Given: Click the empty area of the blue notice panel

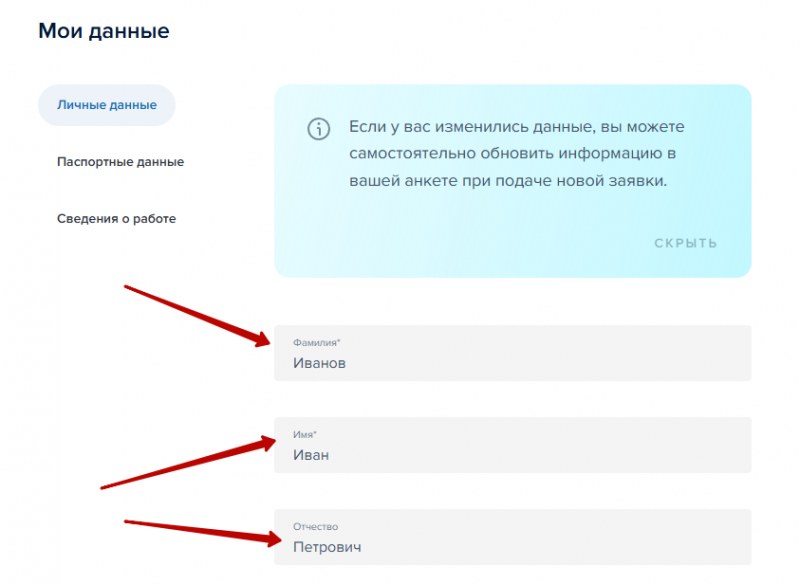Looking at the screenshot, I should [x=450, y=240].
